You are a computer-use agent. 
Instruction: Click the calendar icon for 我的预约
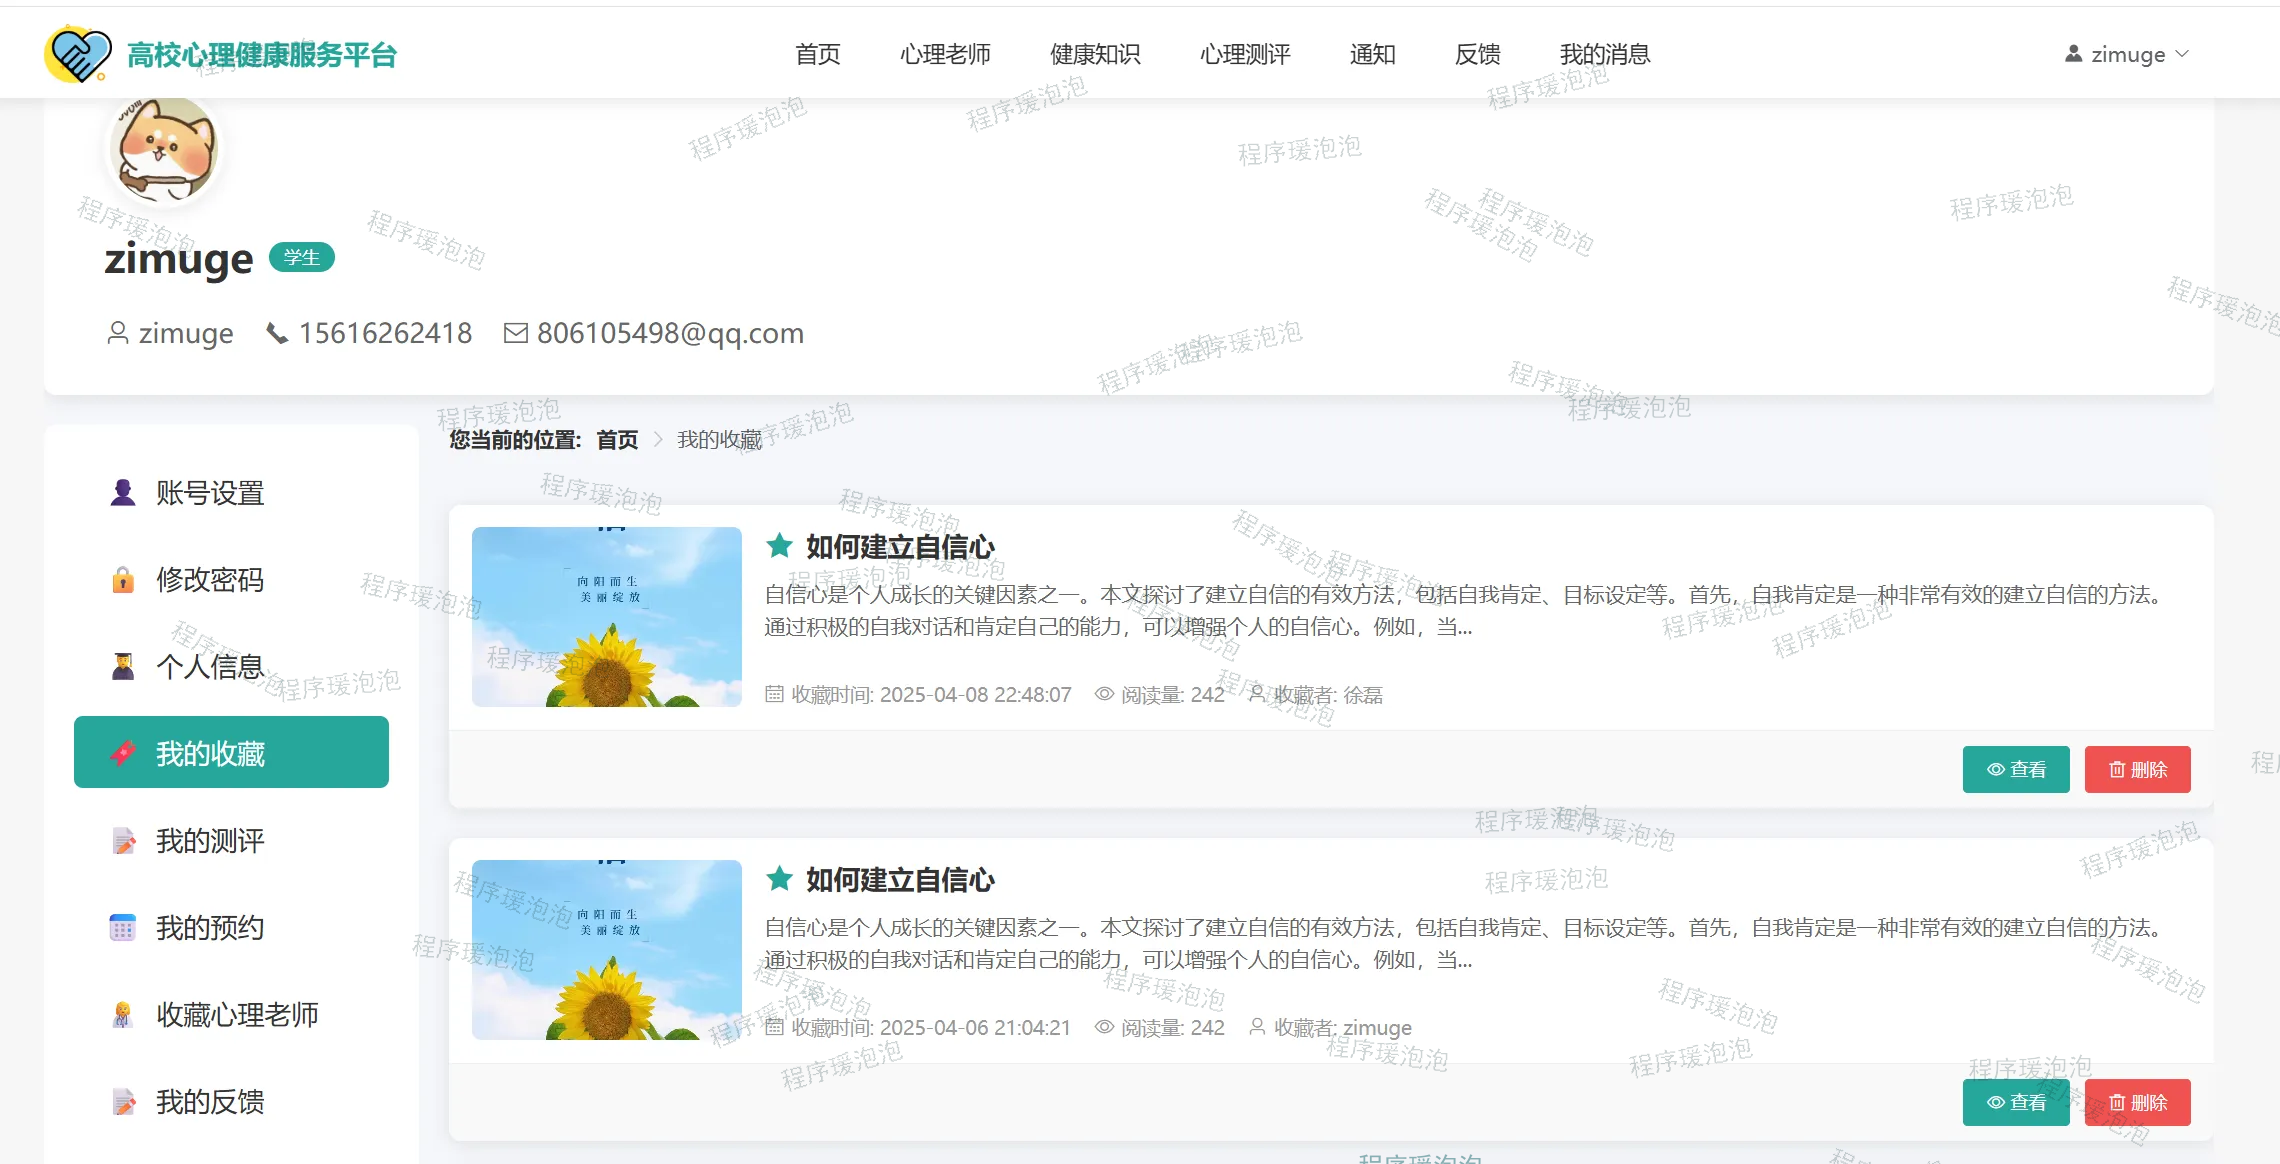coord(123,928)
